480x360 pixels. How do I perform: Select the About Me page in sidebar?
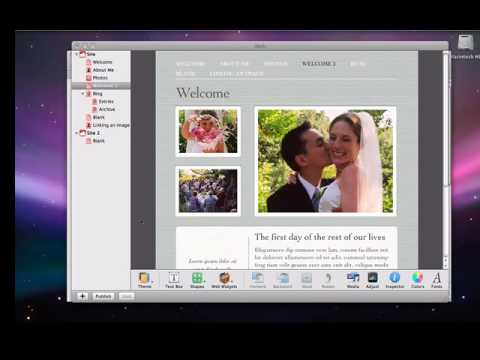[100, 70]
